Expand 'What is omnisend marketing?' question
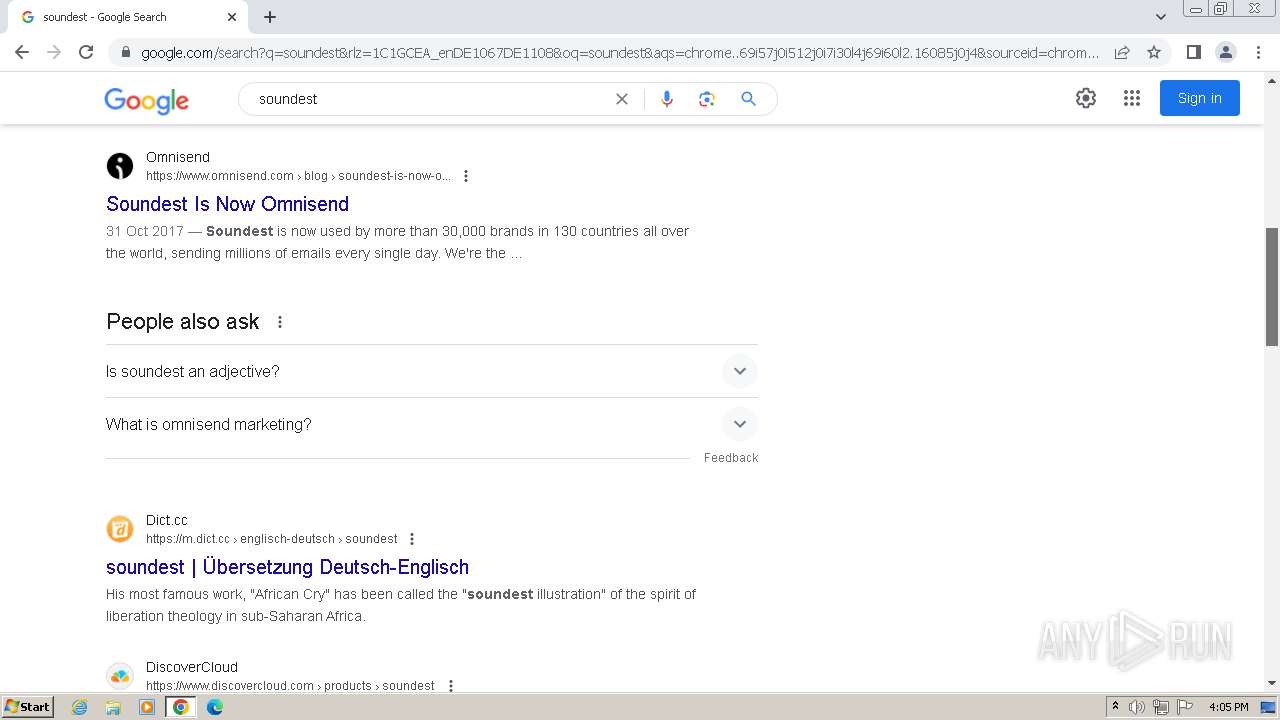 pos(432,424)
